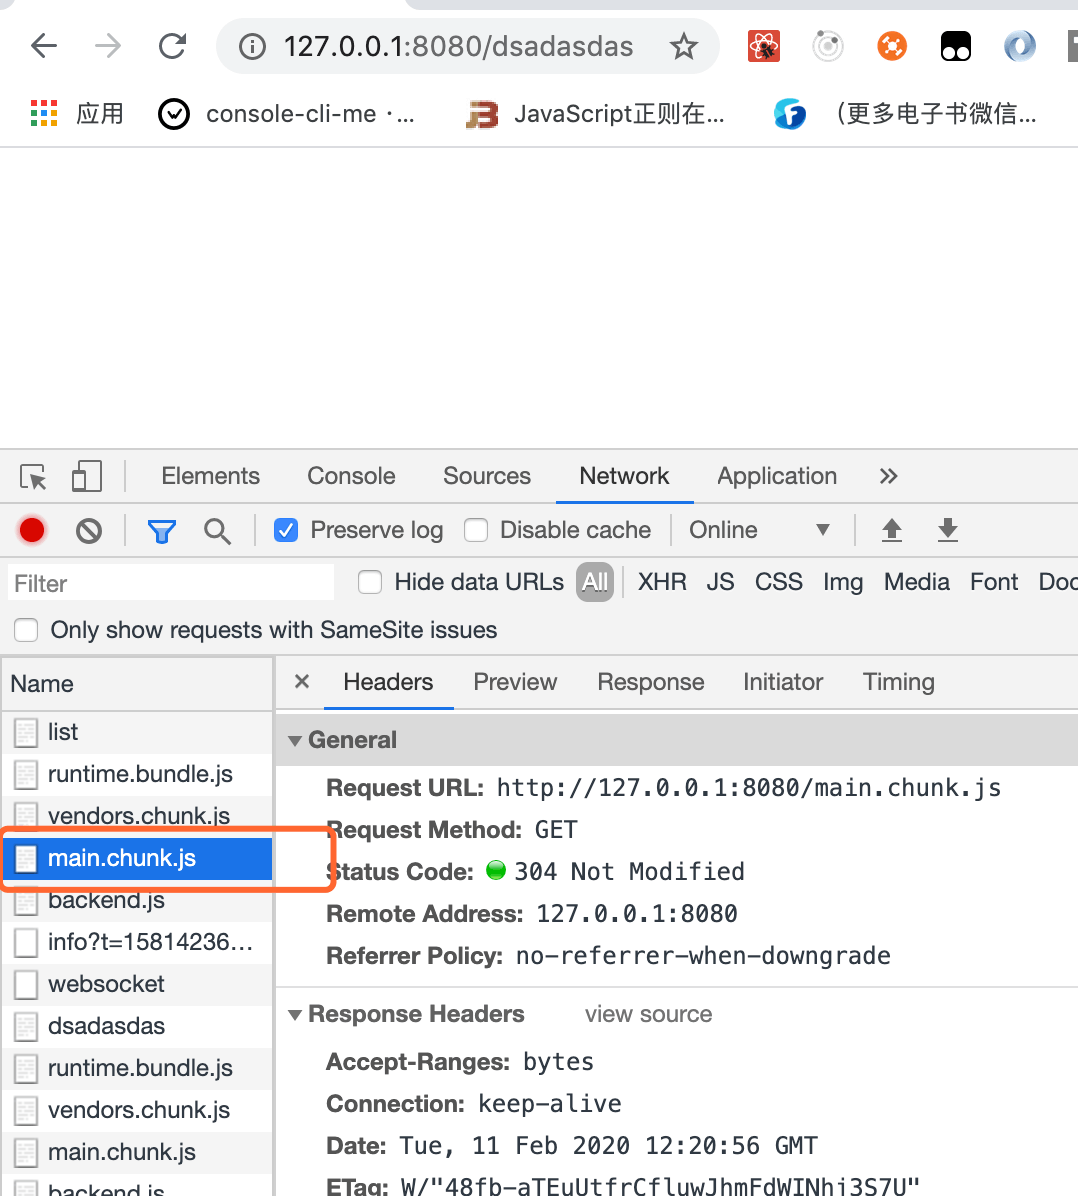
Task: Filter requests by XHR type
Action: pyautogui.click(x=662, y=582)
